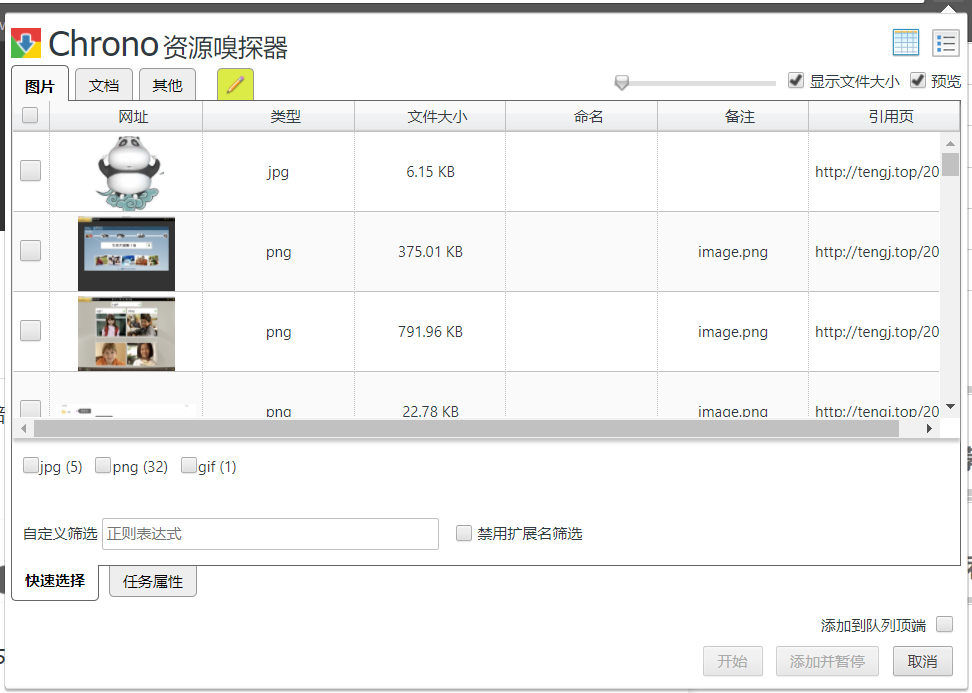The image size is (972, 693).
Task: Open the yellow pencil edit tab
Action: tap(235, 84)
